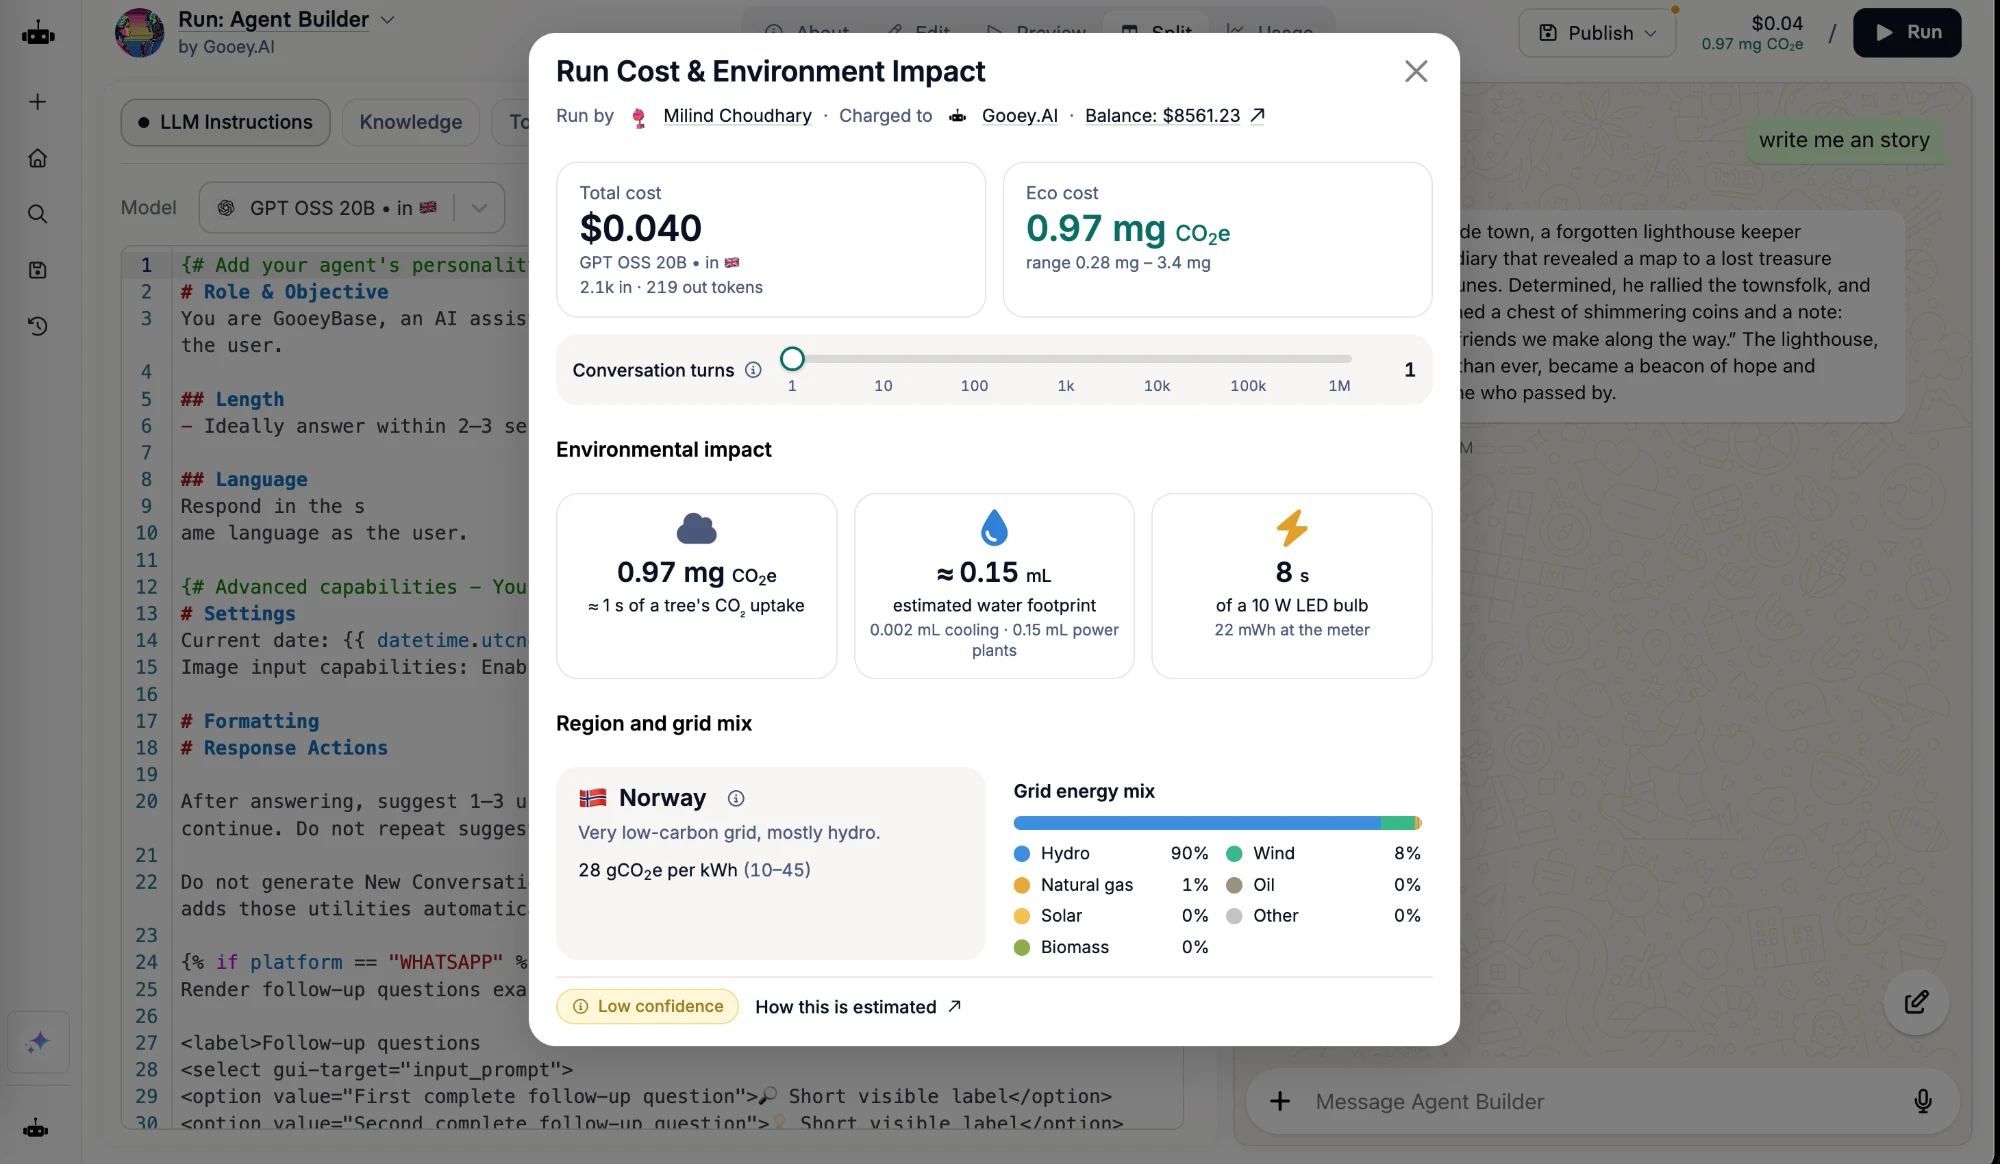Click the edit pencil floating button
The width and height of the screenshot is (2000, 1164).
point(1916,1002)
